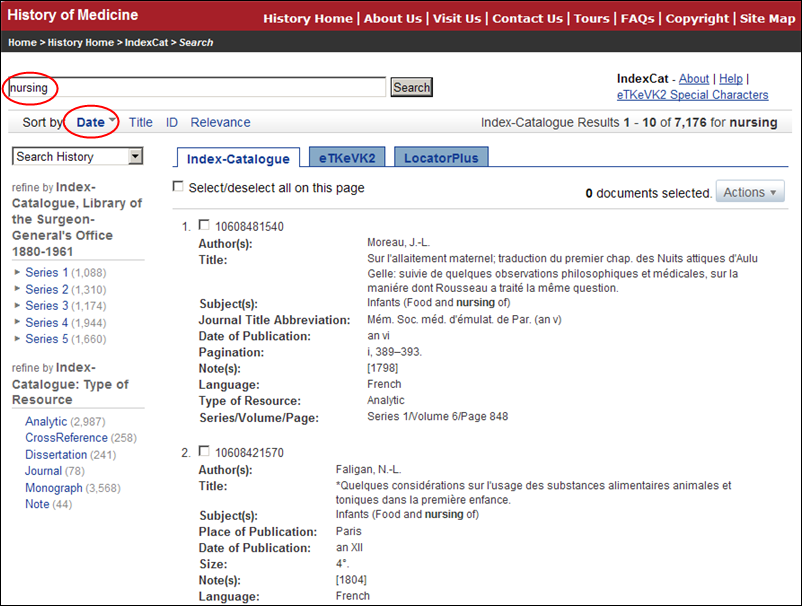Check Select/deselect all on this page
Screen dimensions: 802x606
(x=177, y=187)
